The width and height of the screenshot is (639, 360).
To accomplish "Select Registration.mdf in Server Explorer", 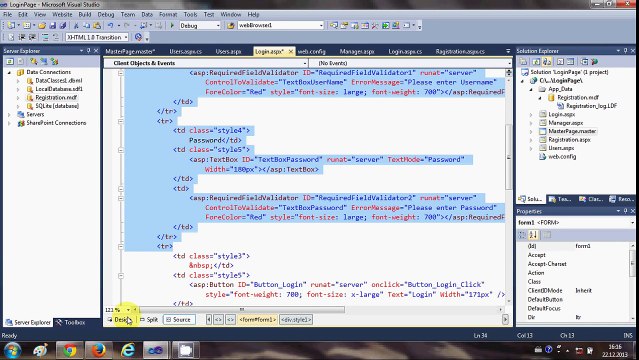I will tap(56, 97).
